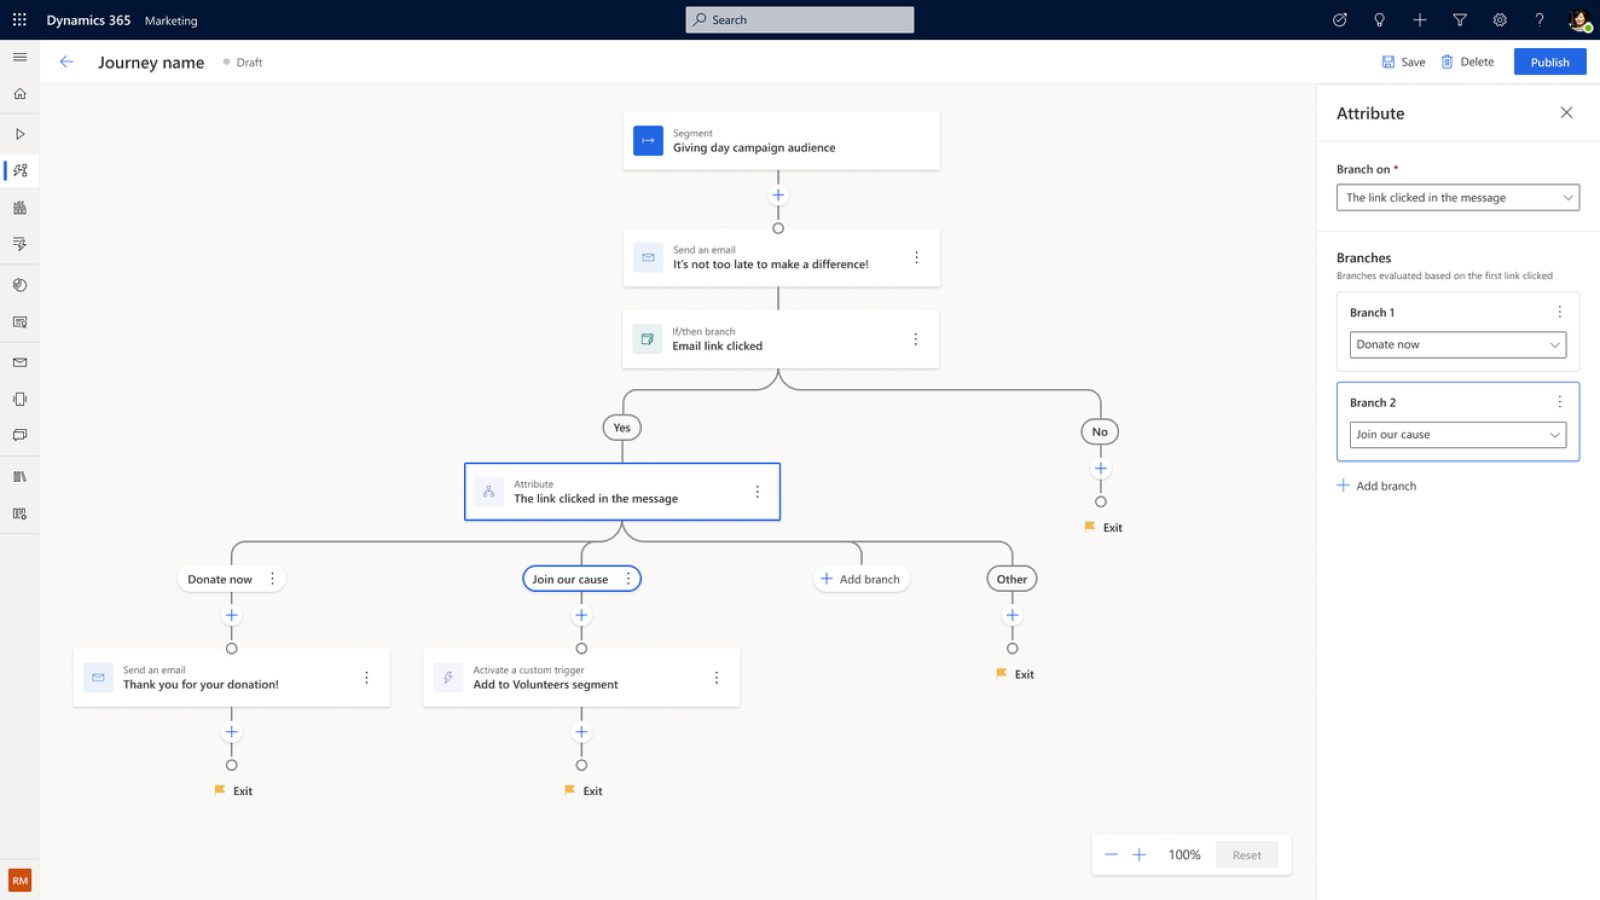The height and width of the screenshot is (900, 1600).
Task: Select the Journeys icon in sidebar
Action: [x=20, y=171]
